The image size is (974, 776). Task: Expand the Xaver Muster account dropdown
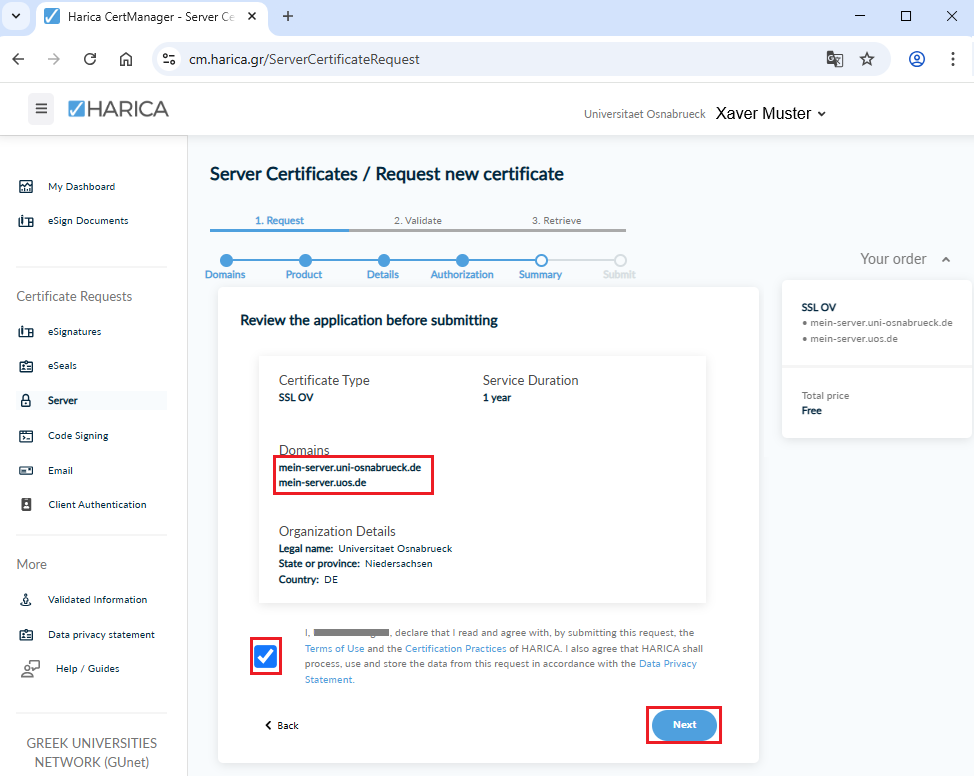pyautogui.click(x=770, y=114)
